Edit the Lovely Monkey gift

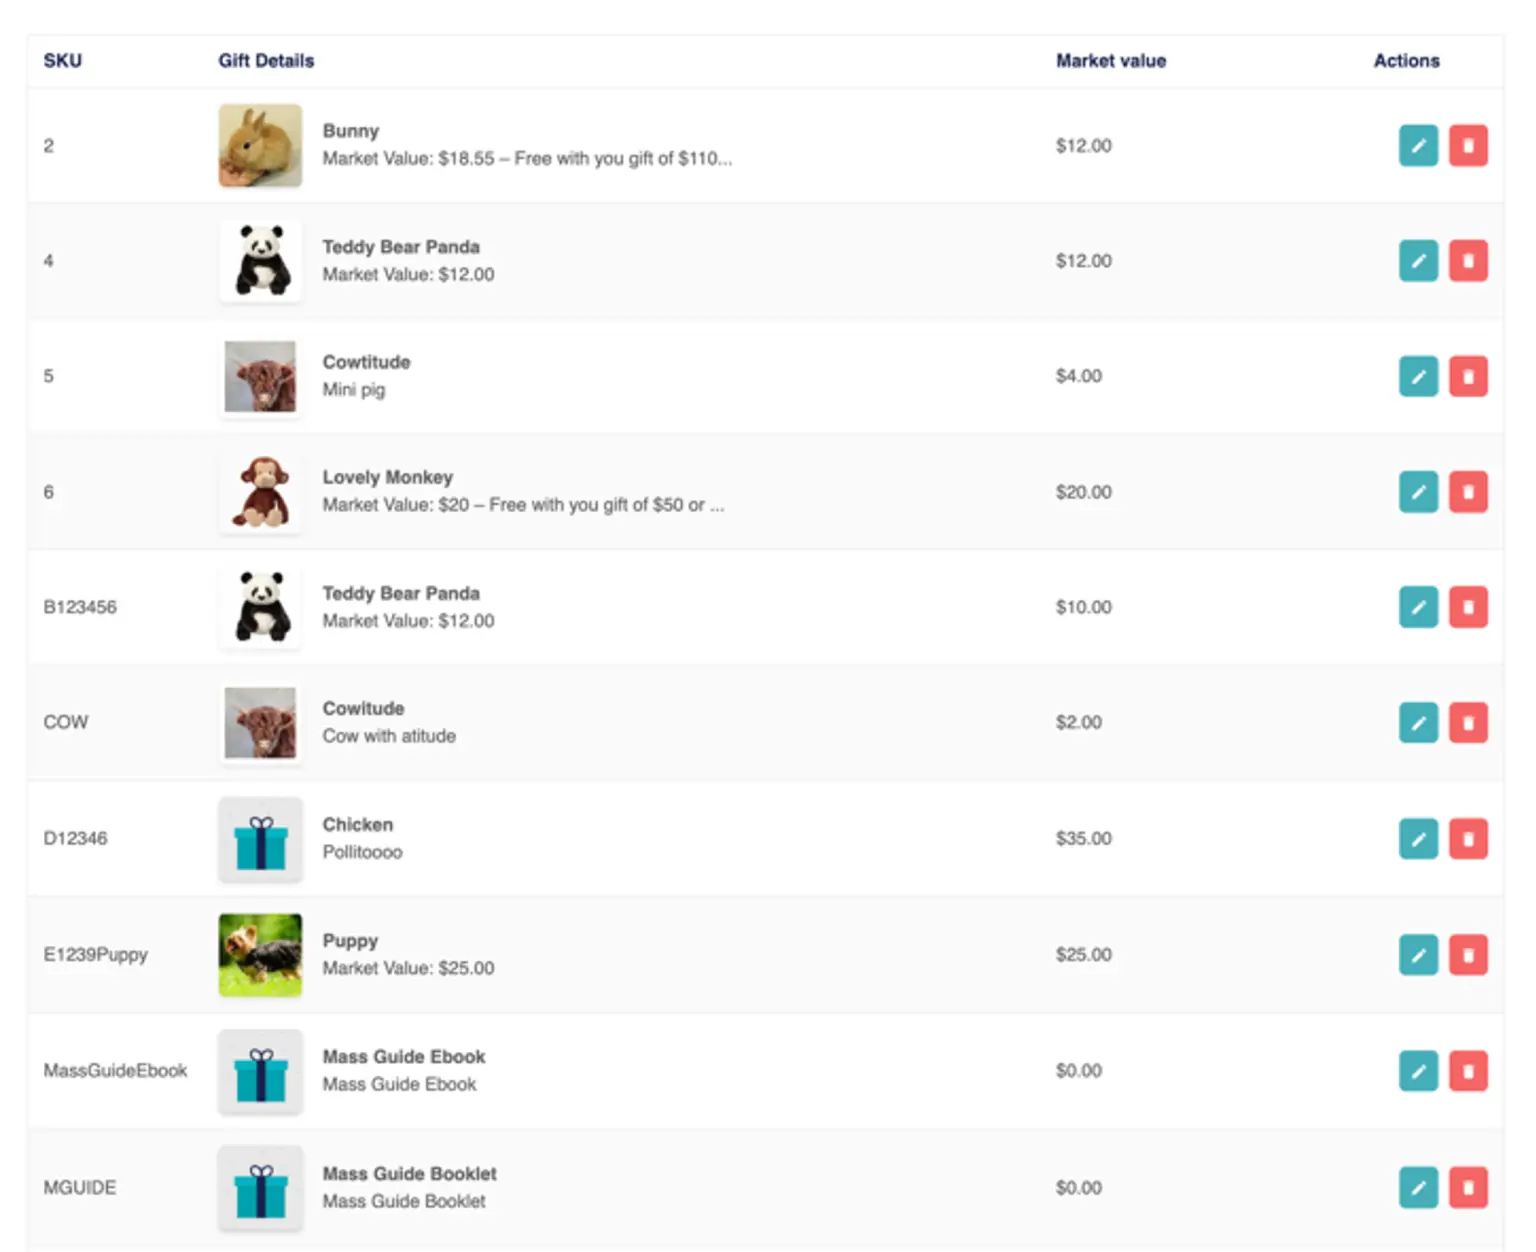[x=1417, y=492]
